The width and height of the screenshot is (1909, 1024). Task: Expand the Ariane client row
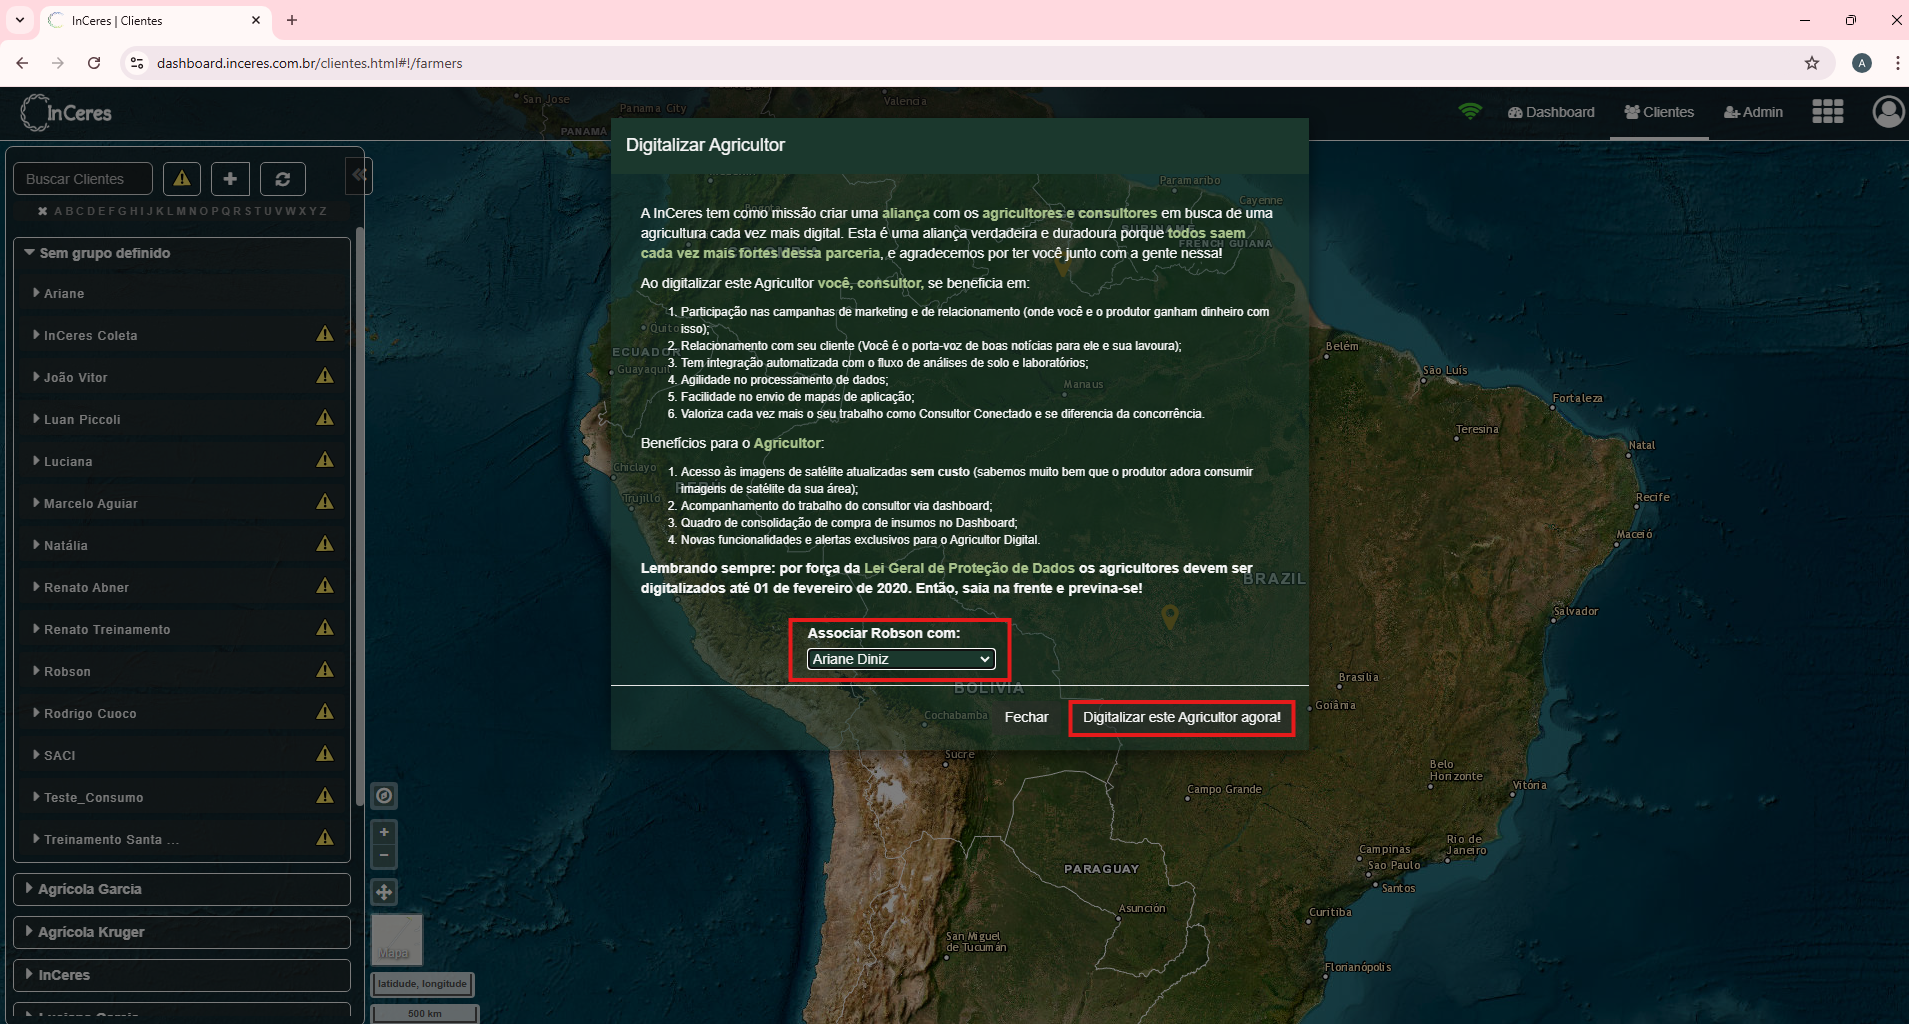[182, 293]
